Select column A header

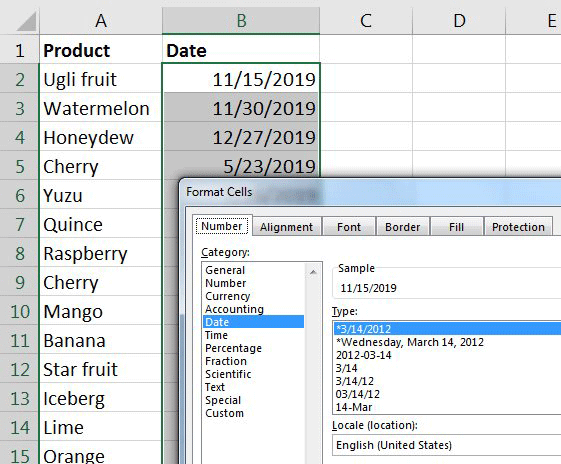pyautogui.click(x=101, y=21)
